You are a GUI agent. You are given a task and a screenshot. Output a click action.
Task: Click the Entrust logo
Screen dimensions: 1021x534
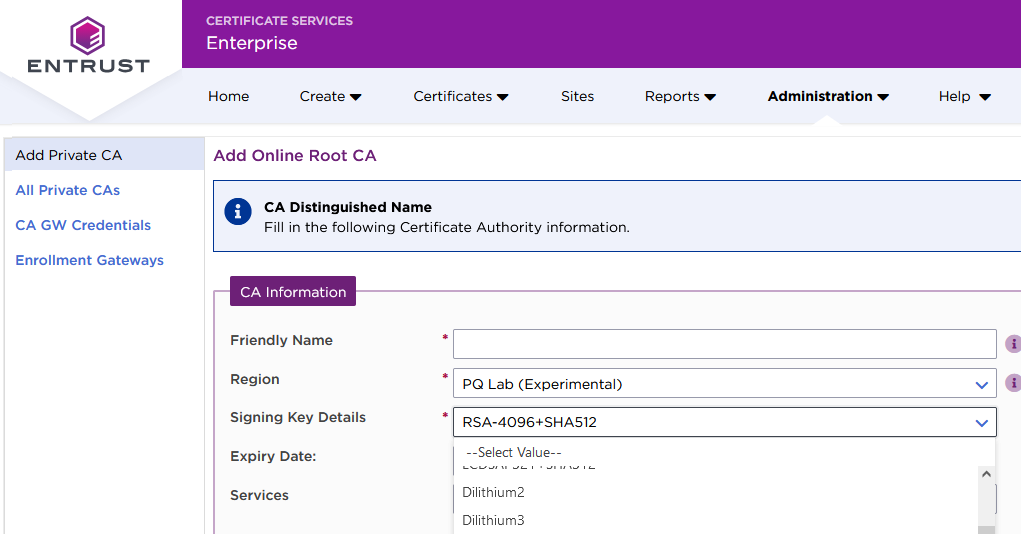88,46
